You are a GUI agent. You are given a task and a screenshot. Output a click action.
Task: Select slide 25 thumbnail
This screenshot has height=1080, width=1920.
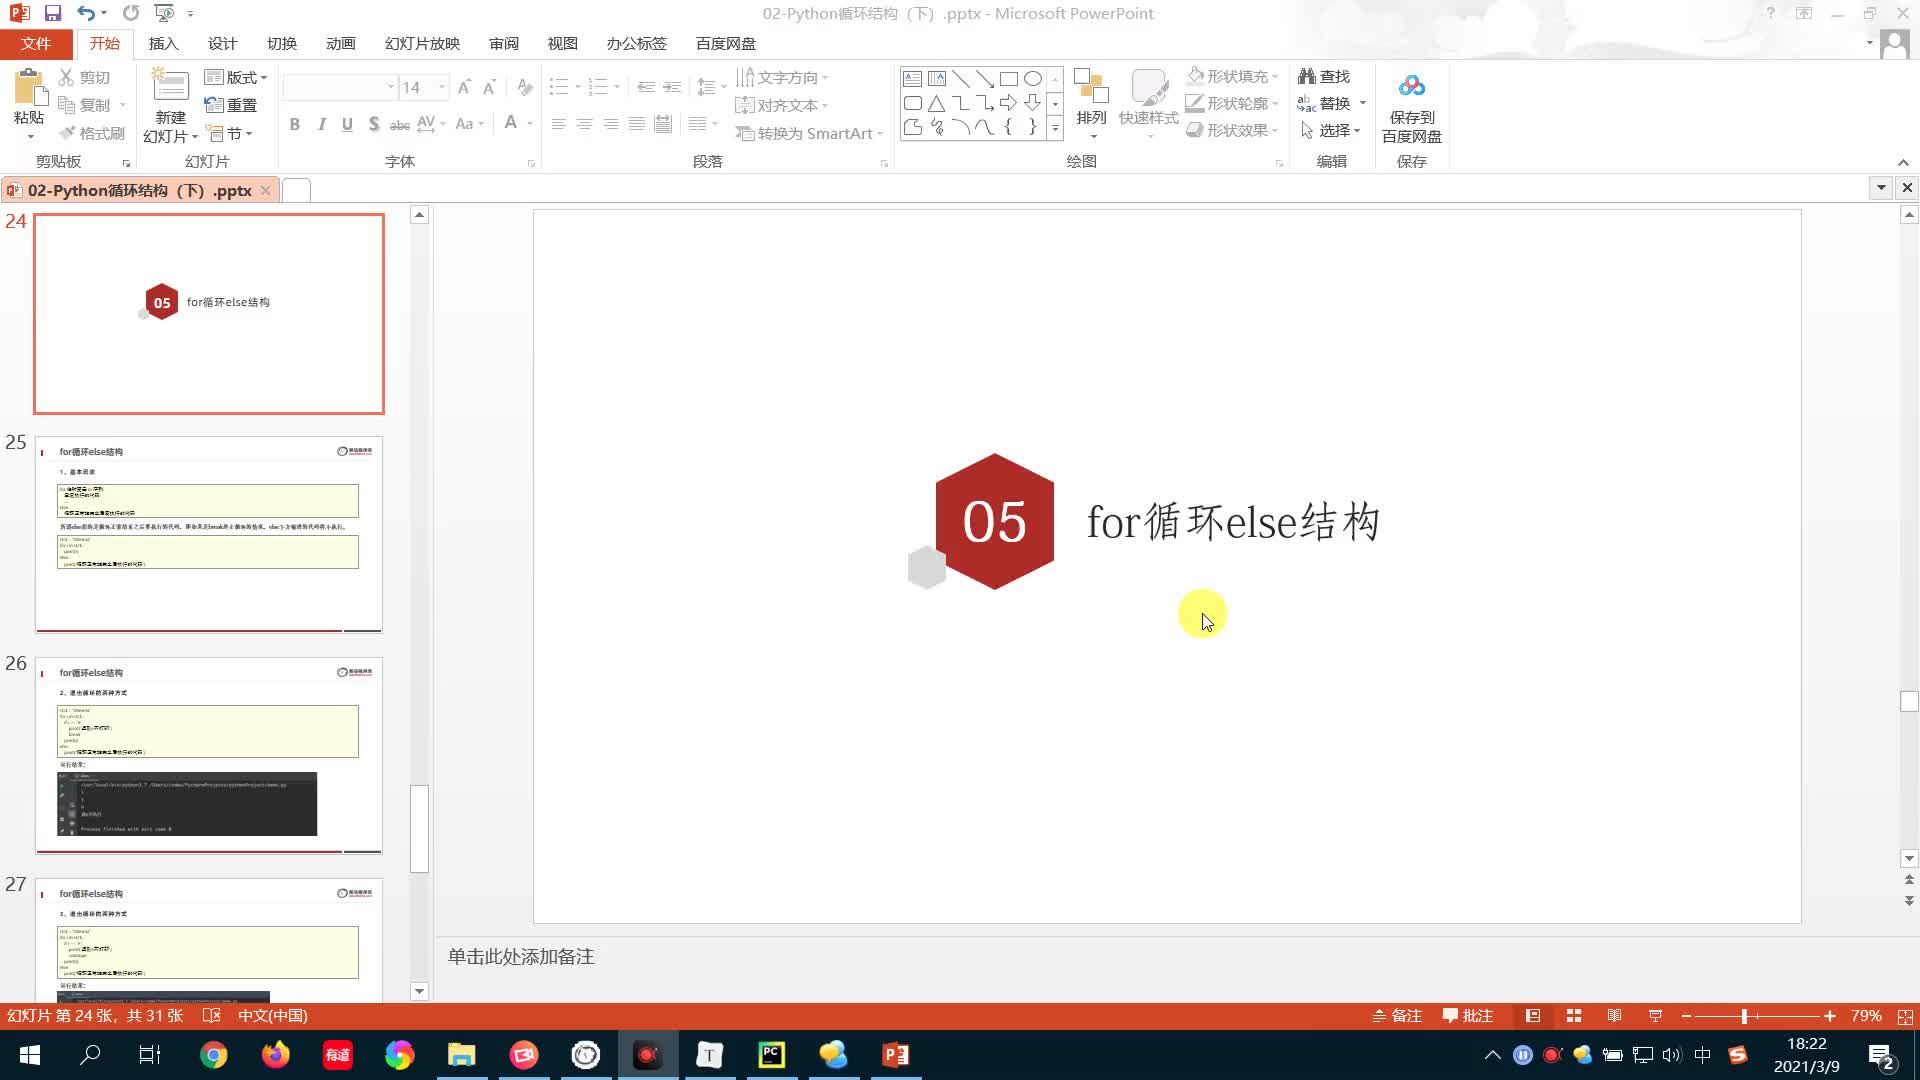pyautogui.click(x=209, y=534)
